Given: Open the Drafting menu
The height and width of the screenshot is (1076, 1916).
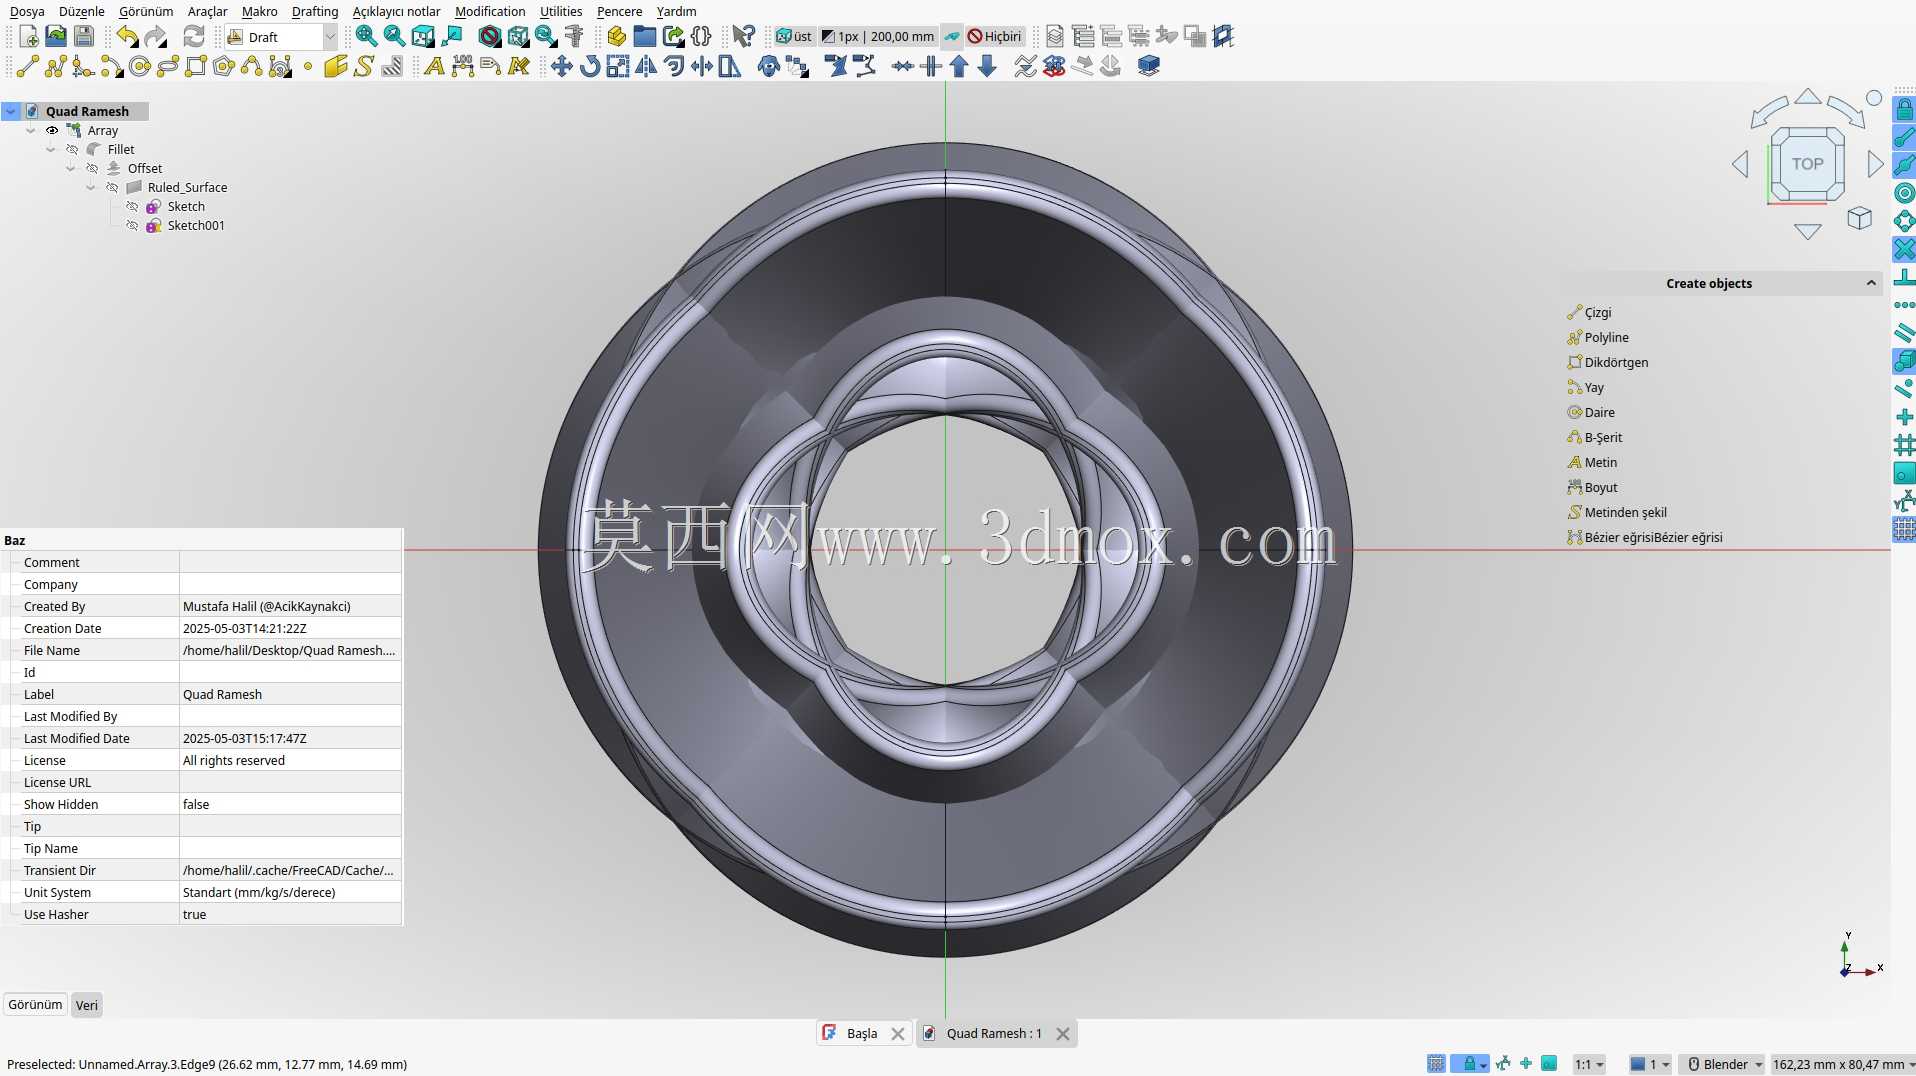Looking at the screenshot, I should (315, 11).
